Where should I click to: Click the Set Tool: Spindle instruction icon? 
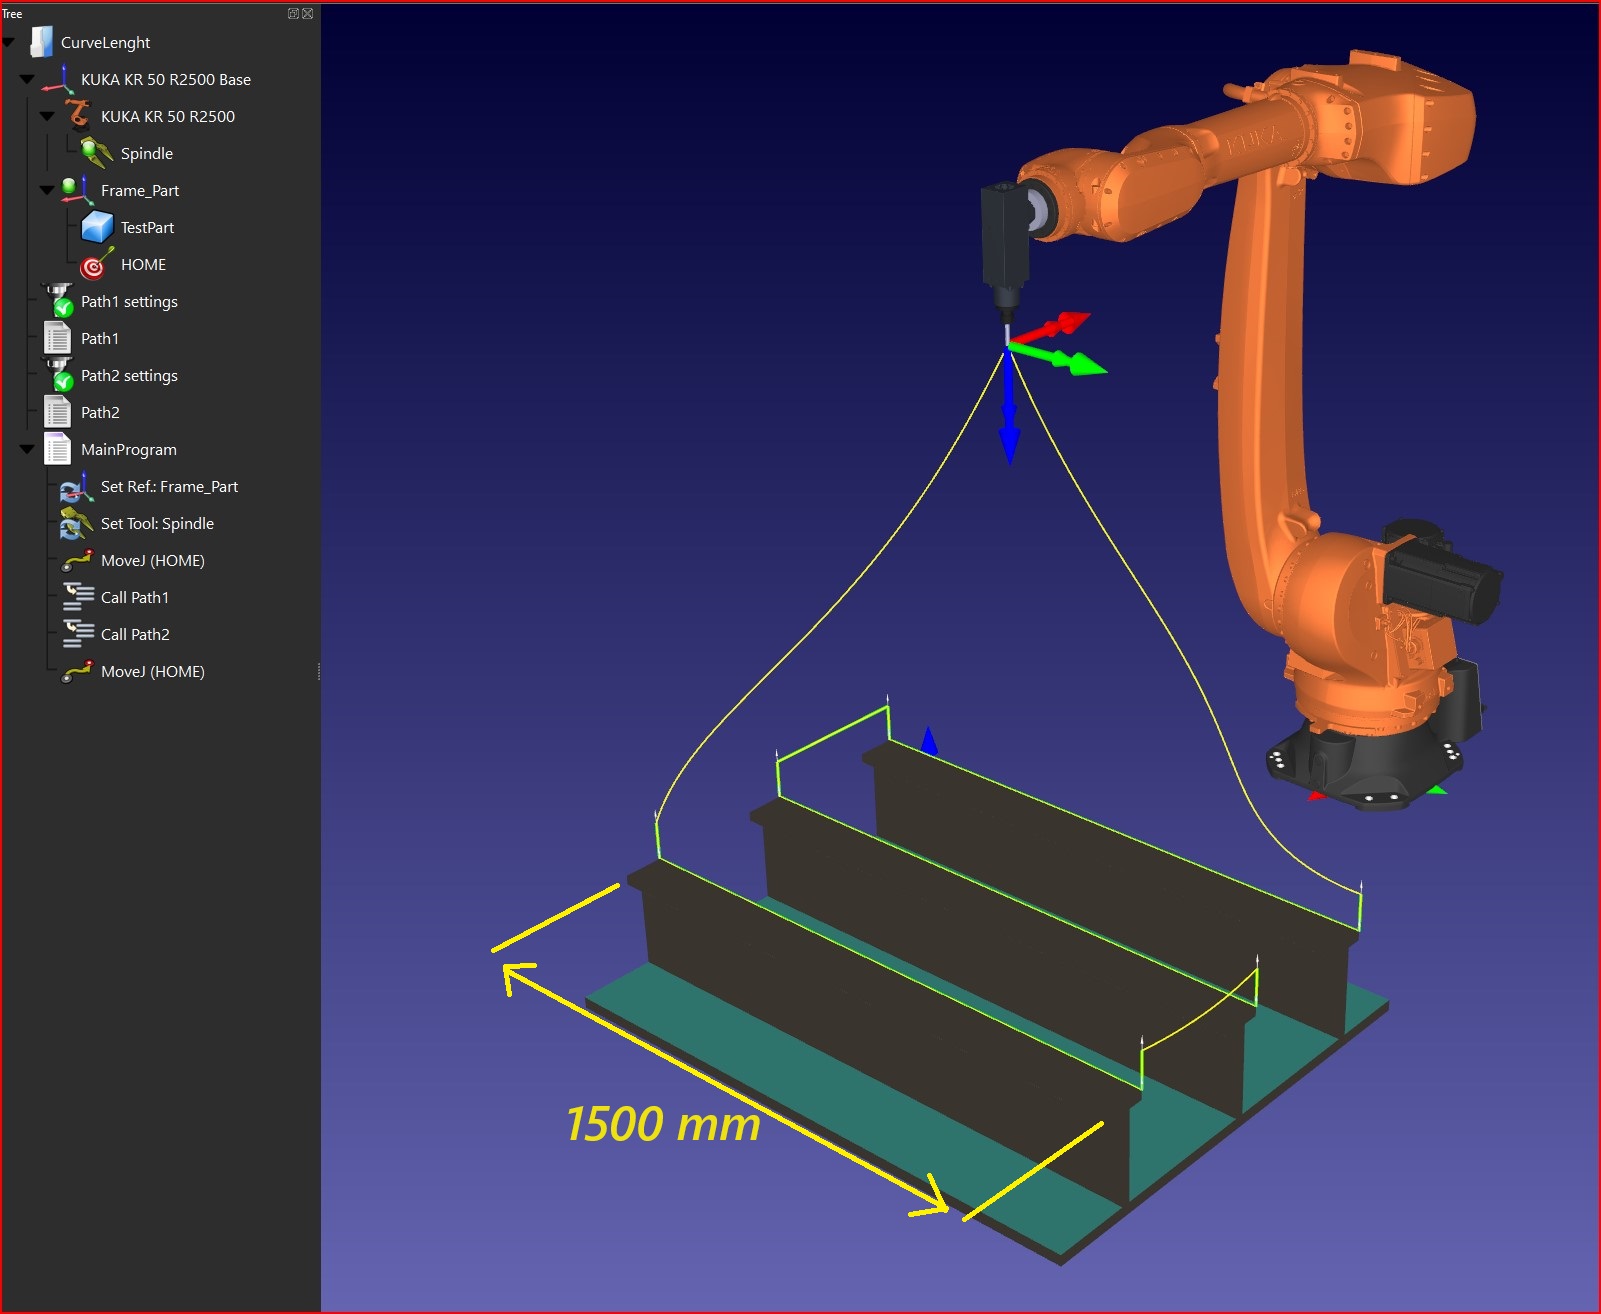click(x=77, y=524)
